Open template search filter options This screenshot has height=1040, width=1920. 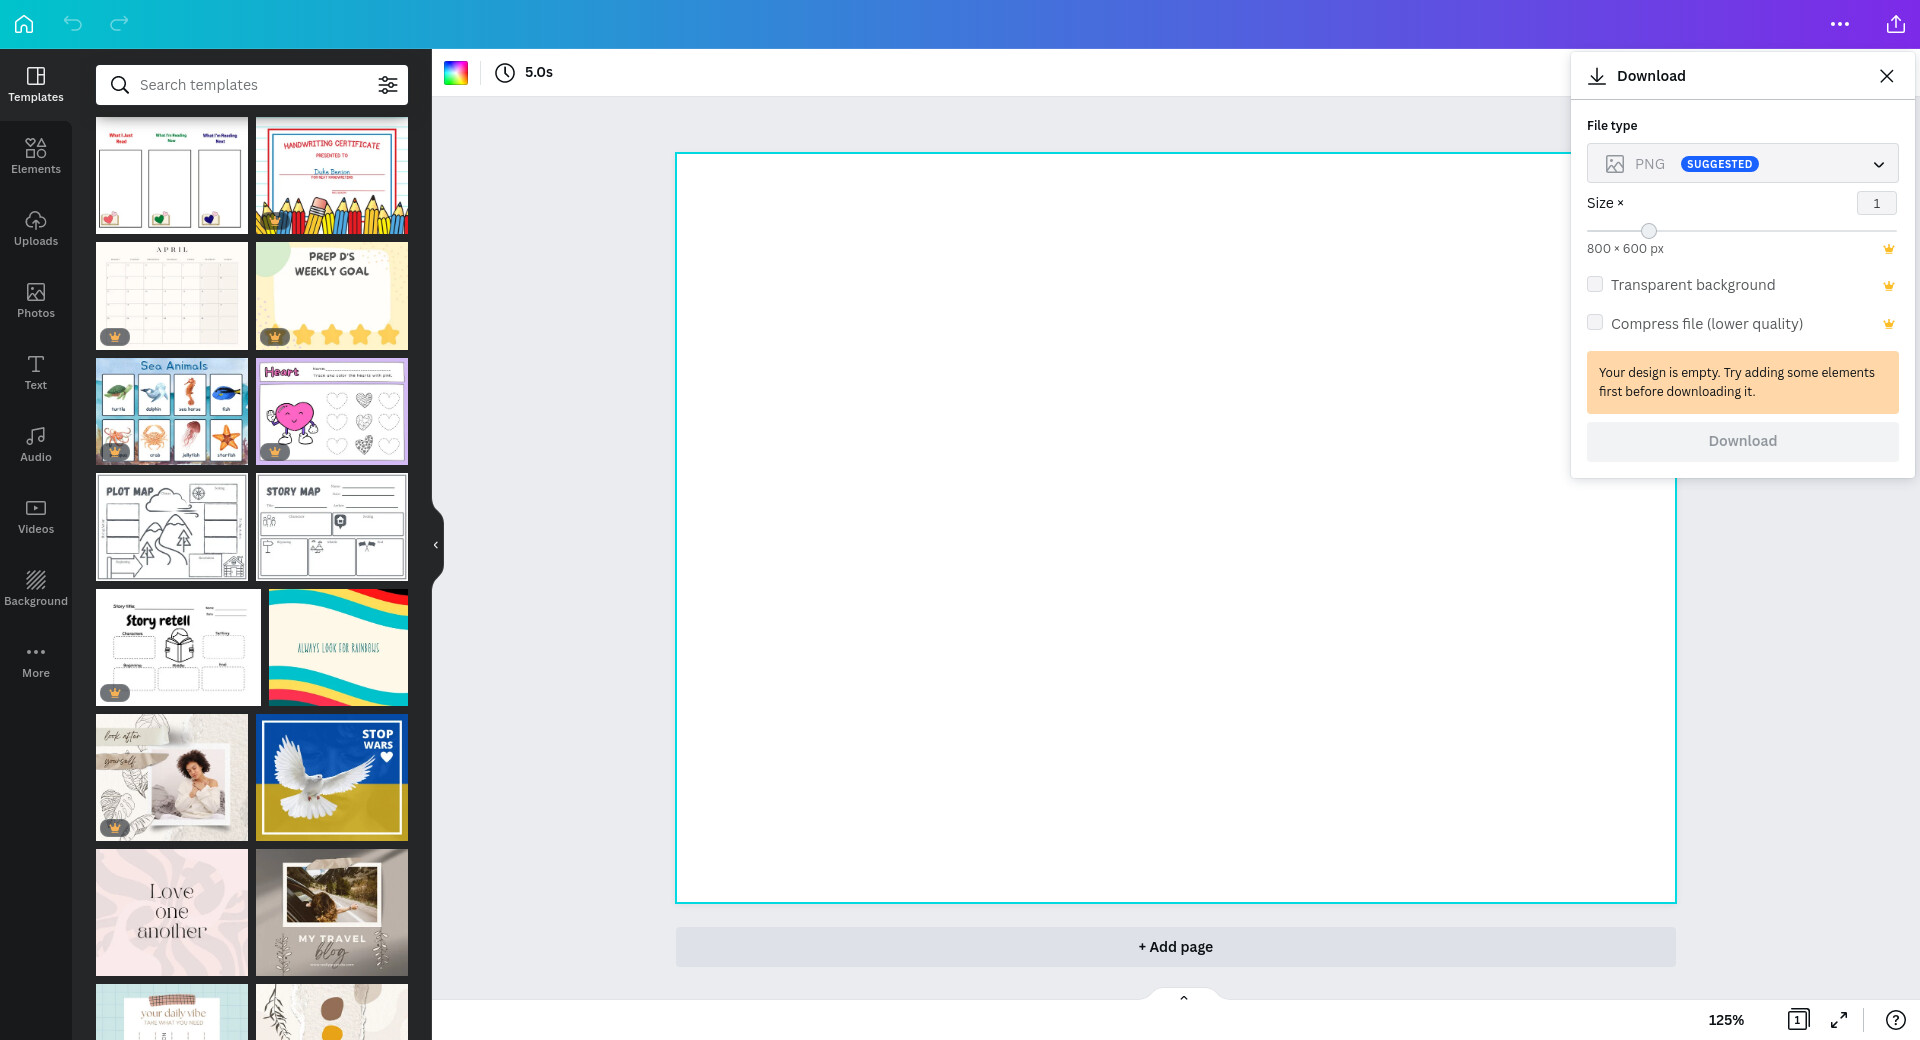[x=388, y=85]
